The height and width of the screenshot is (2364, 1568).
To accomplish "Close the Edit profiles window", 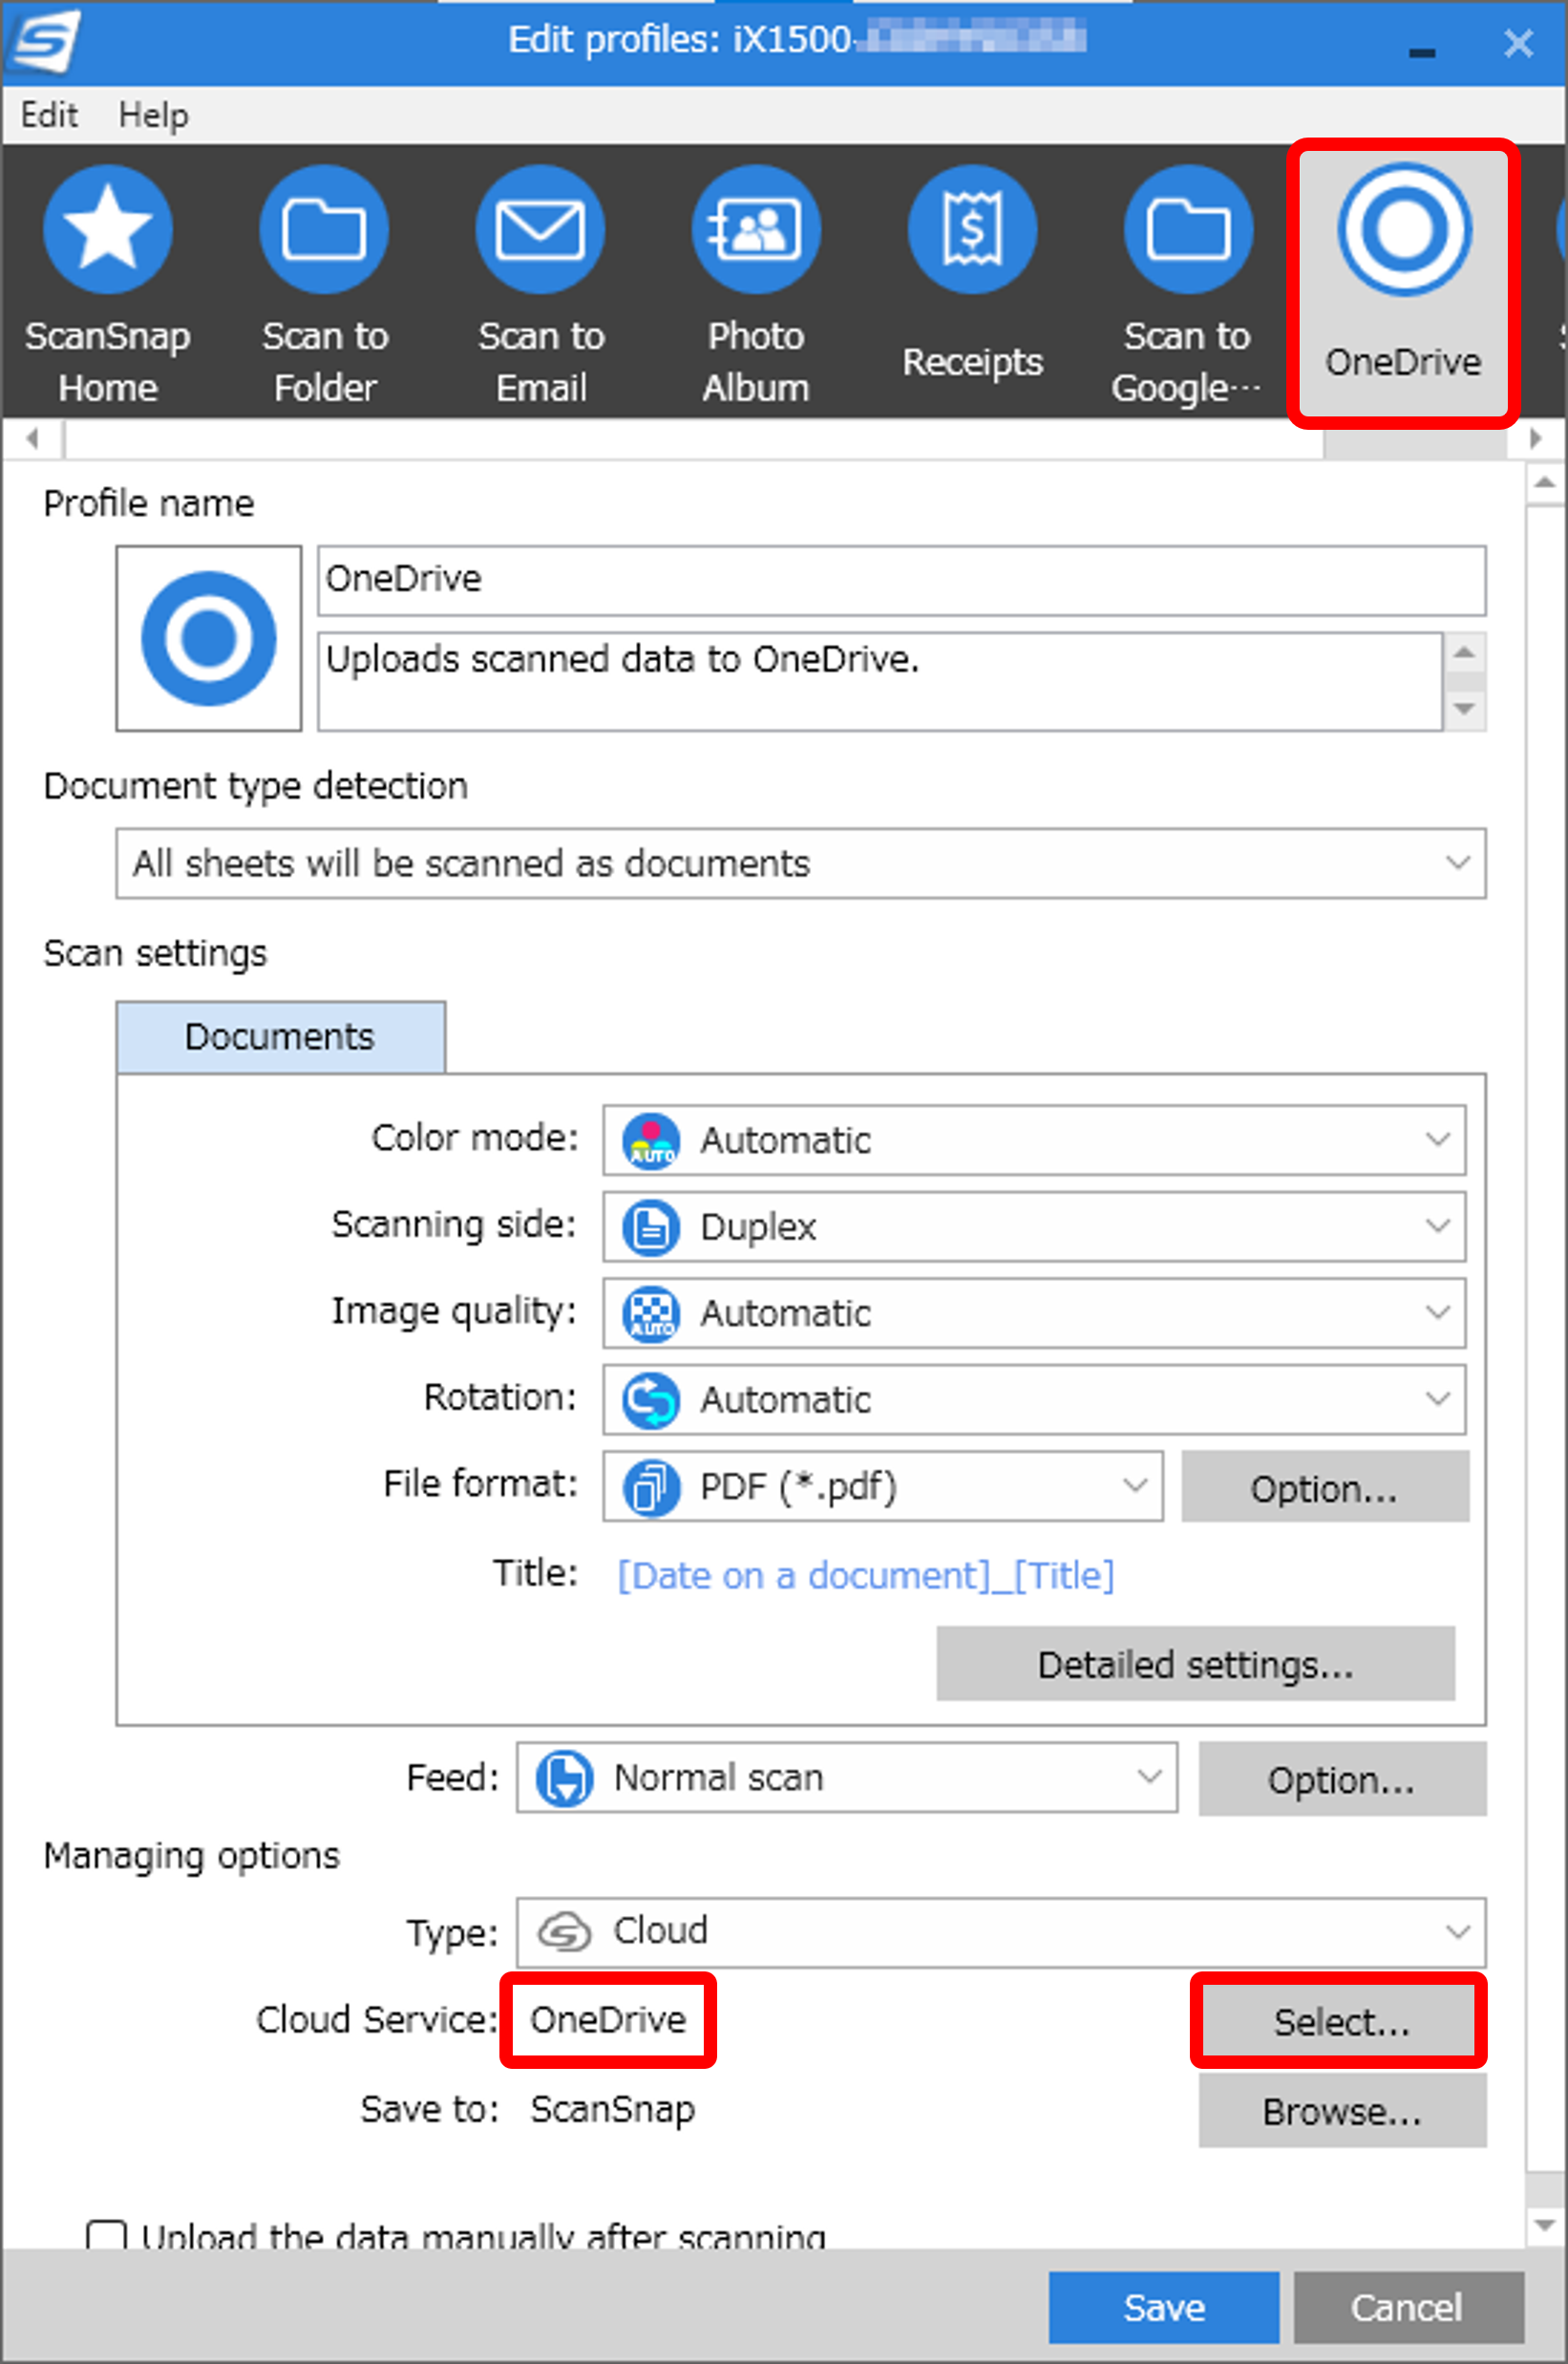I will point(1518,44).
